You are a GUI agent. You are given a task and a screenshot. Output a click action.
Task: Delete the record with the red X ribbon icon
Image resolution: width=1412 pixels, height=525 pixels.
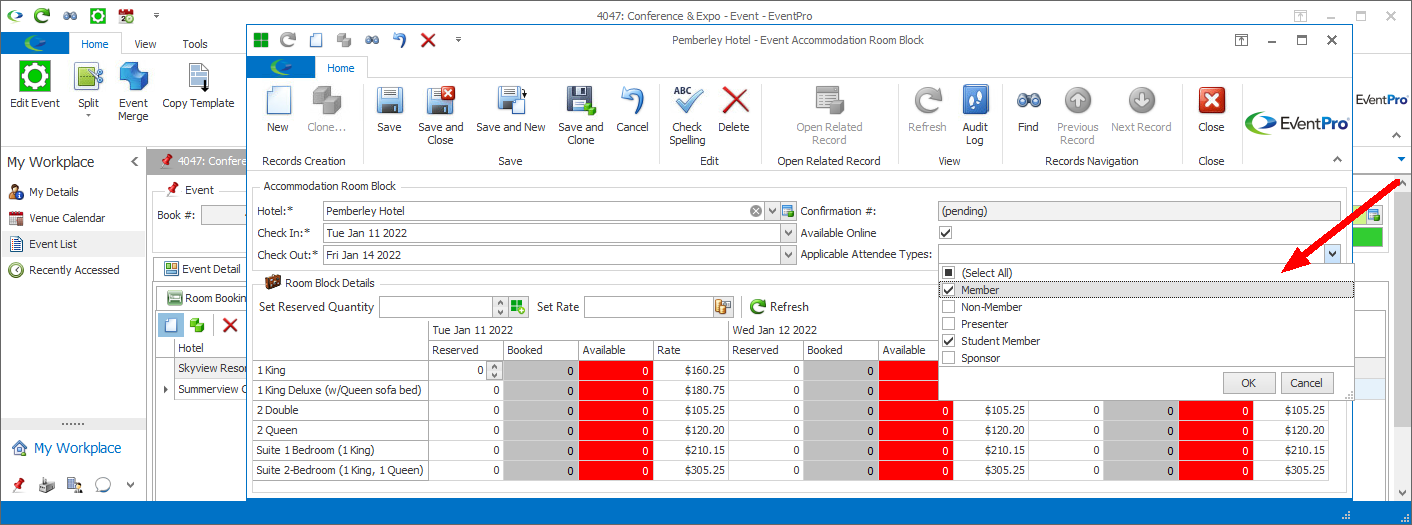pyautogui.click(x=734, y=110)
